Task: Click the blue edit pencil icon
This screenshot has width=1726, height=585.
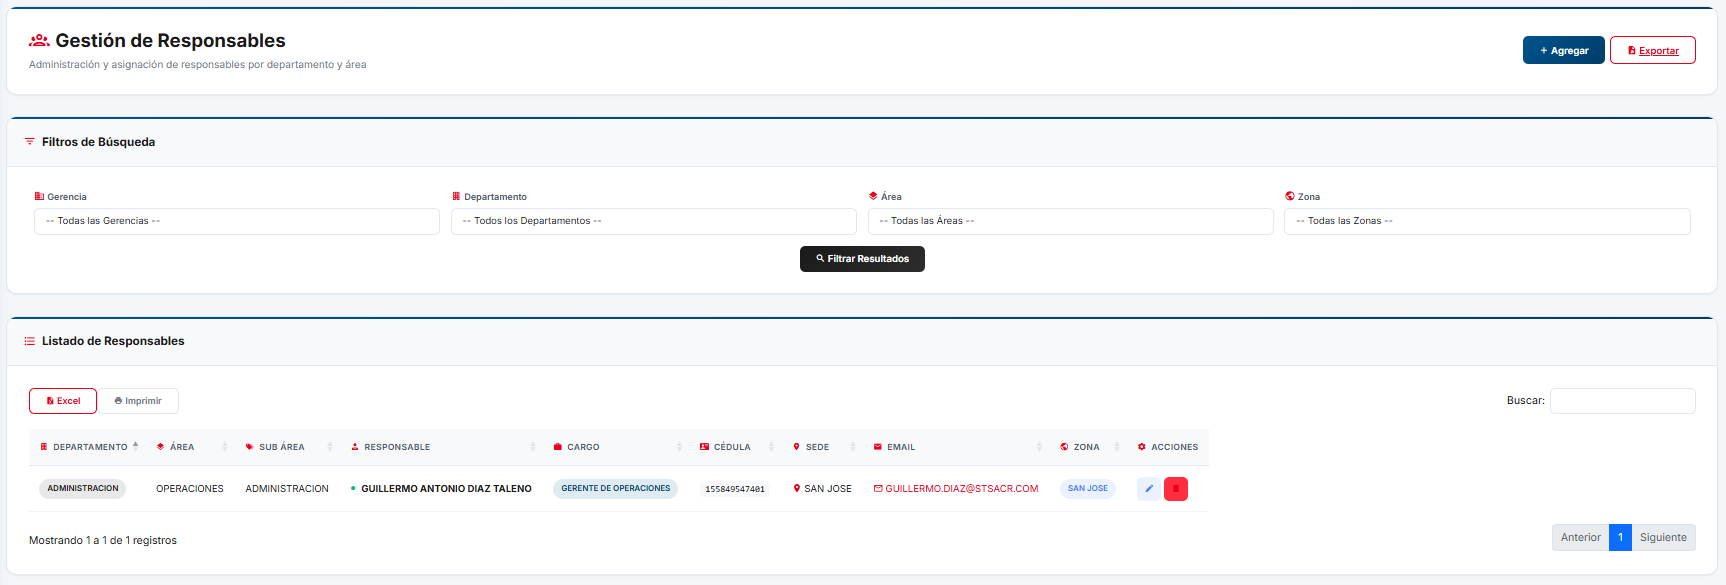Action: 1148,489
